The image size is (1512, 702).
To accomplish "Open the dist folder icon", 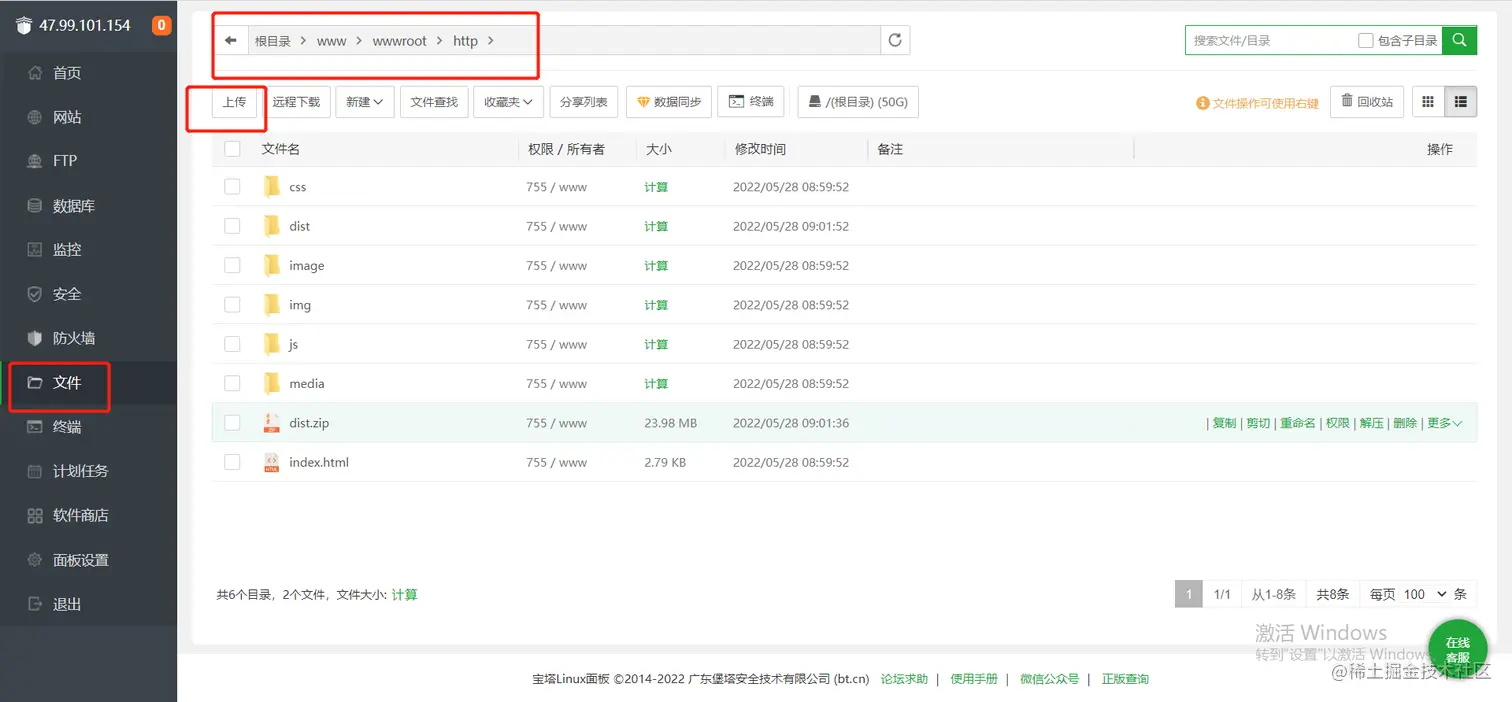I will point(271,226).
